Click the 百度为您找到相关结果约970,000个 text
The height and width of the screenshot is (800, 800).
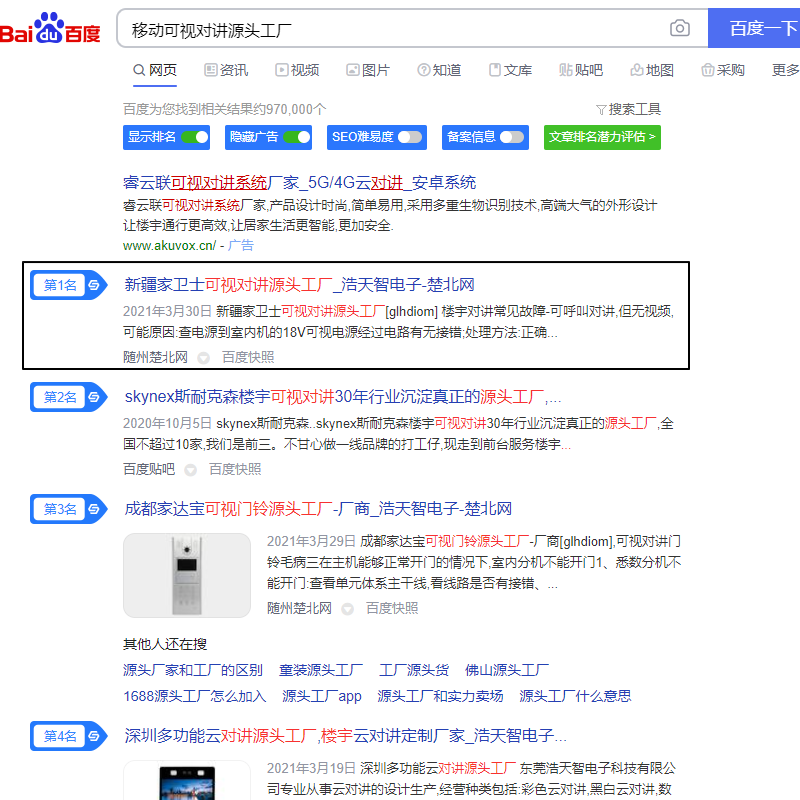coord(224,109)
